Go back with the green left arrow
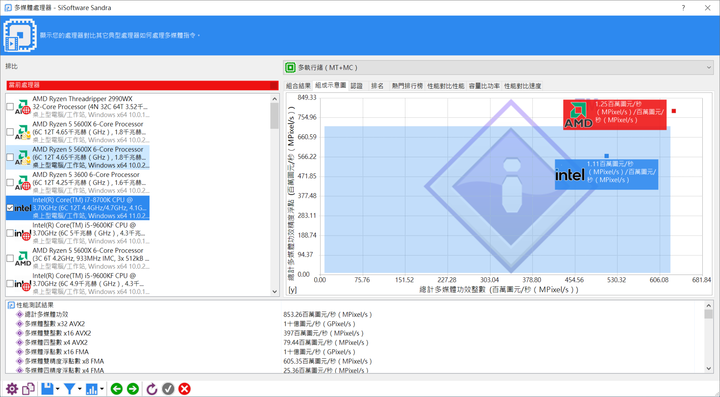Viewport: 720px width, 397px height. point(117,389)
